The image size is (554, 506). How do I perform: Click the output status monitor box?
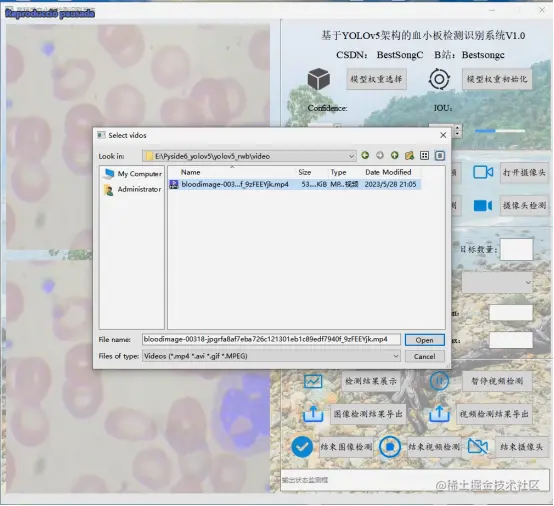coord(416,480)
